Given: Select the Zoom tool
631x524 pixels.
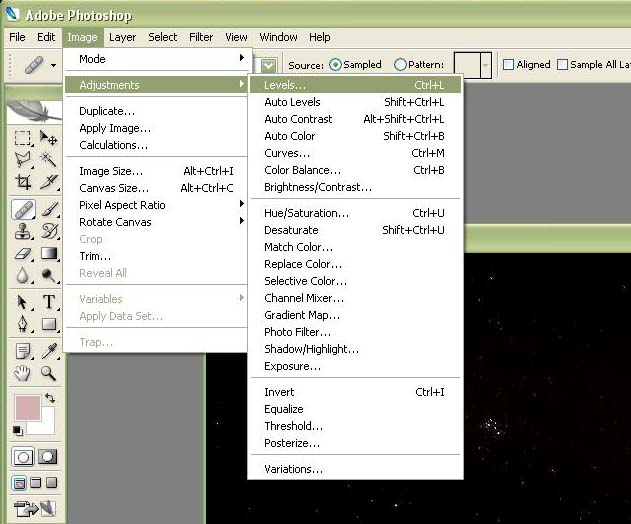Looking at the screenshot, I should 49,373.
